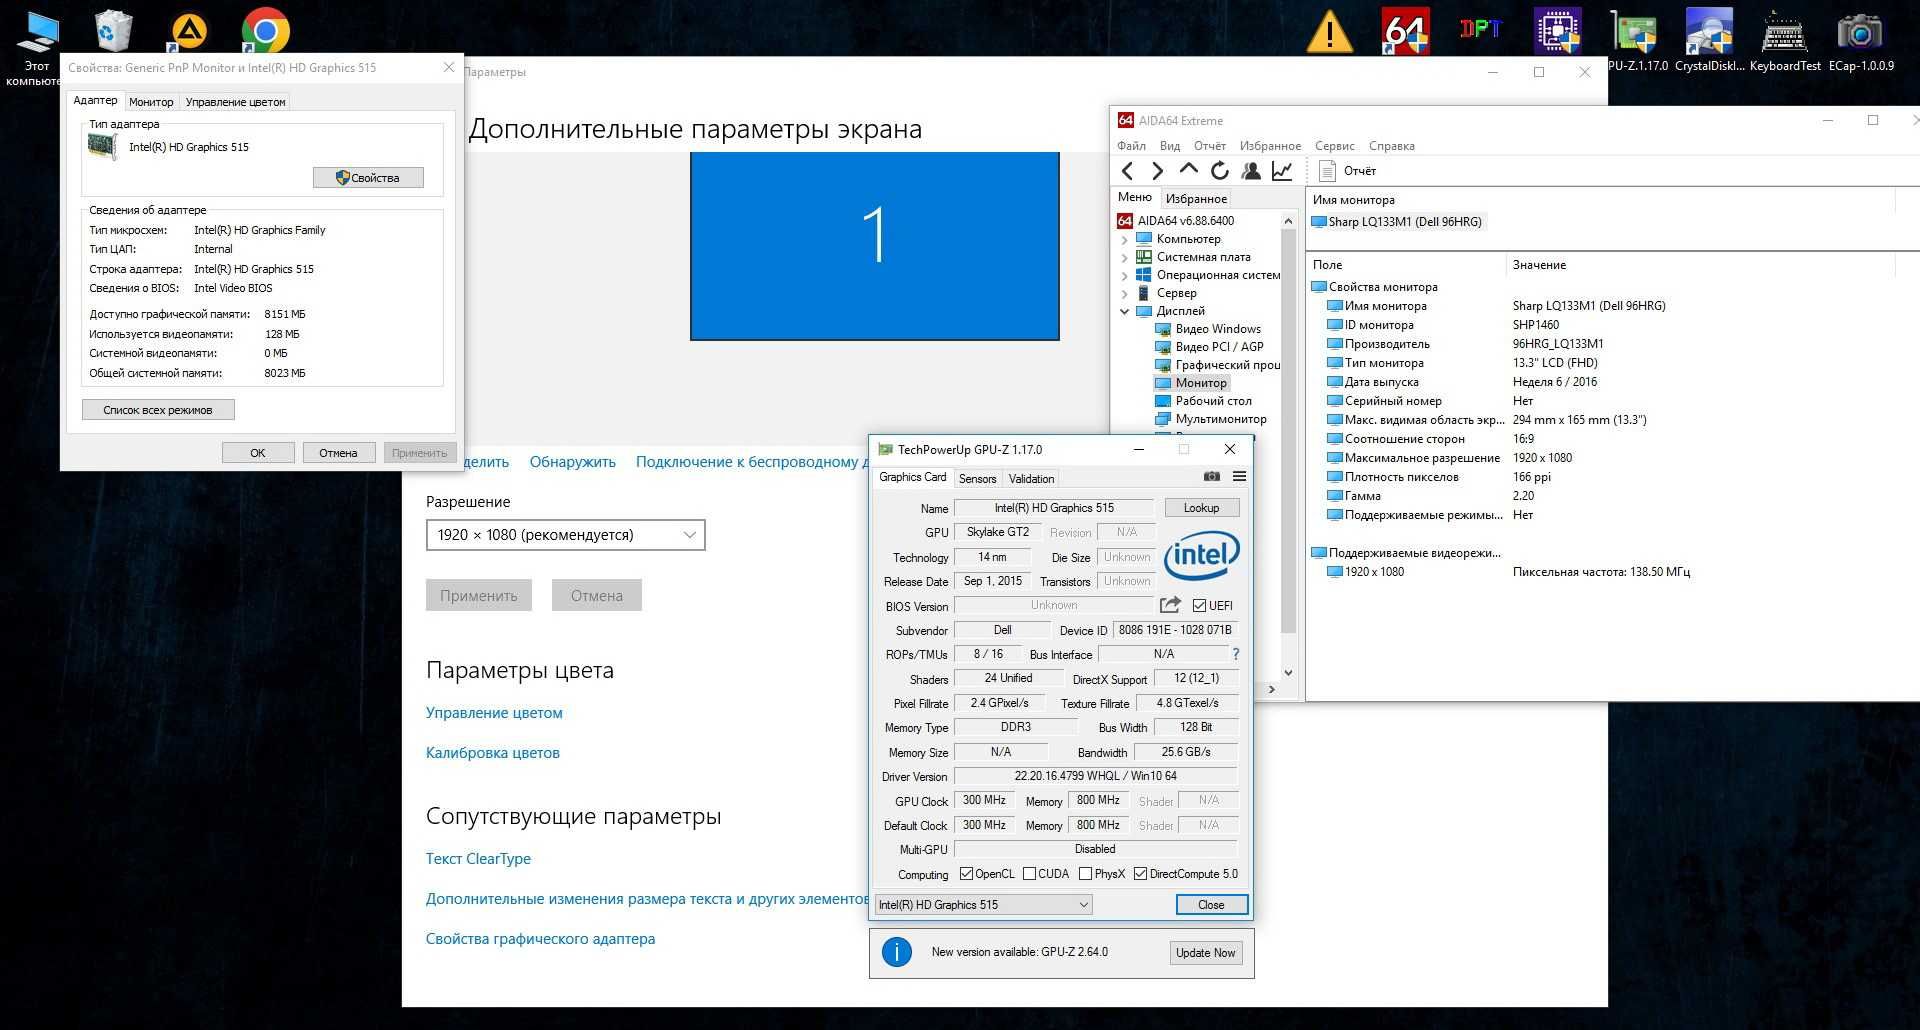Toggle PhysX checkbox in GPU-Z
The height and width of the screenshot is (1030, 1920).
pos(1085,874)
